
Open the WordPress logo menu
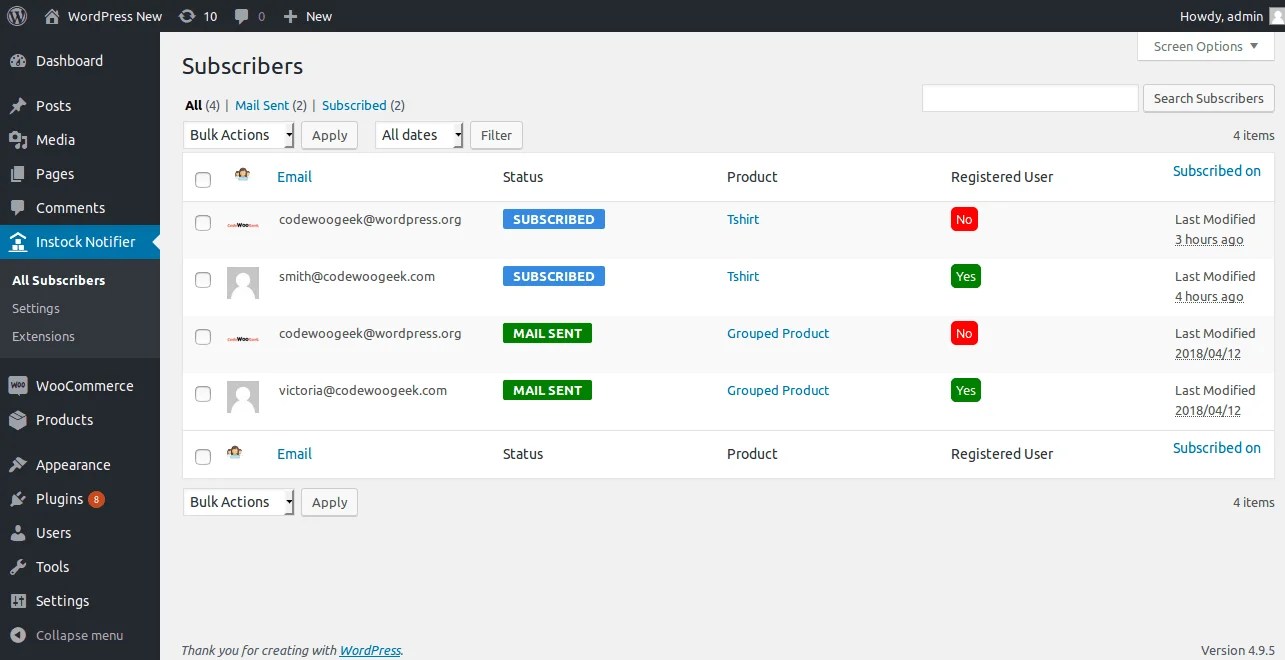click(17, 16)
